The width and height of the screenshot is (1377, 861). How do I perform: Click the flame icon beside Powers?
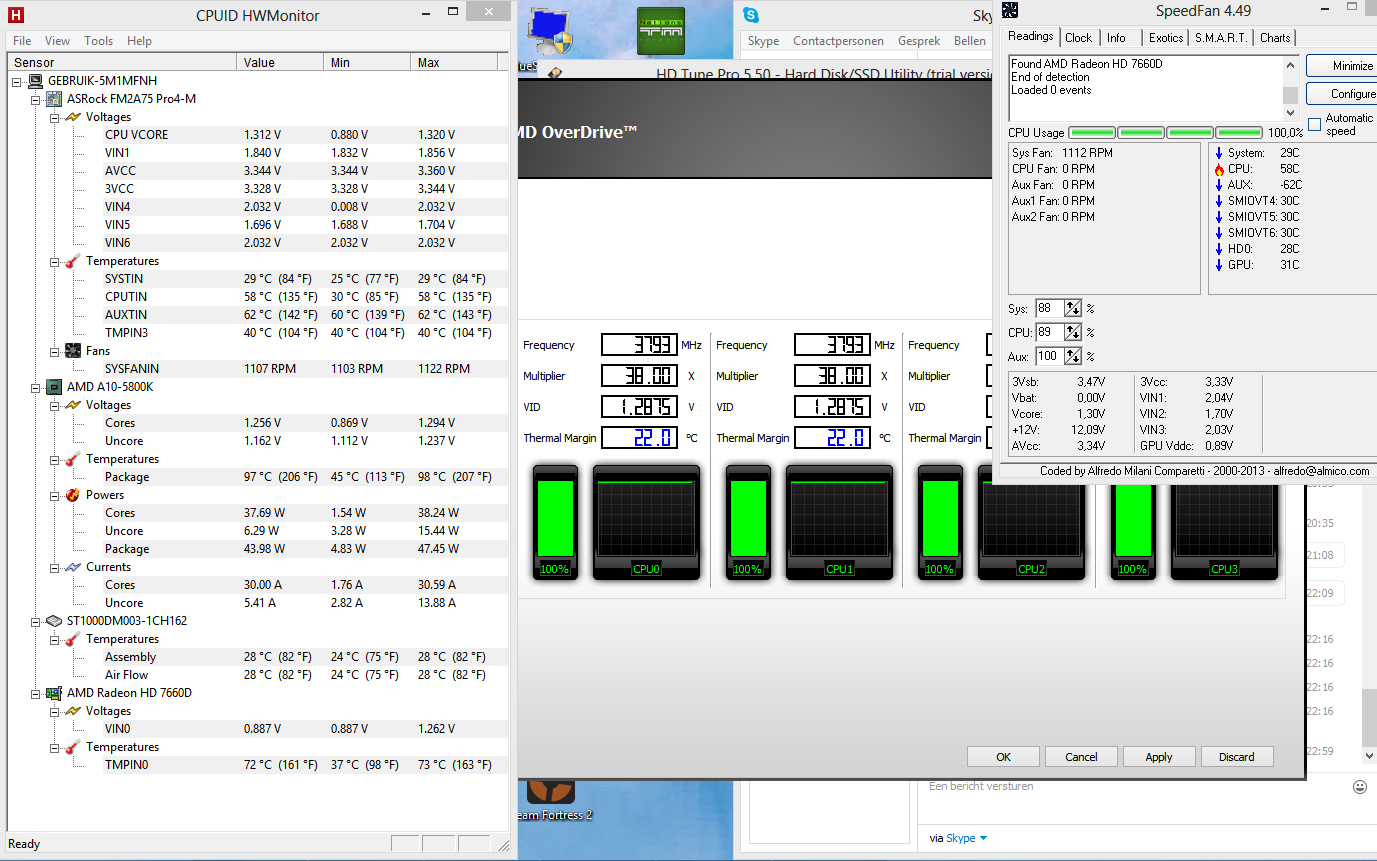coord(73,495)
